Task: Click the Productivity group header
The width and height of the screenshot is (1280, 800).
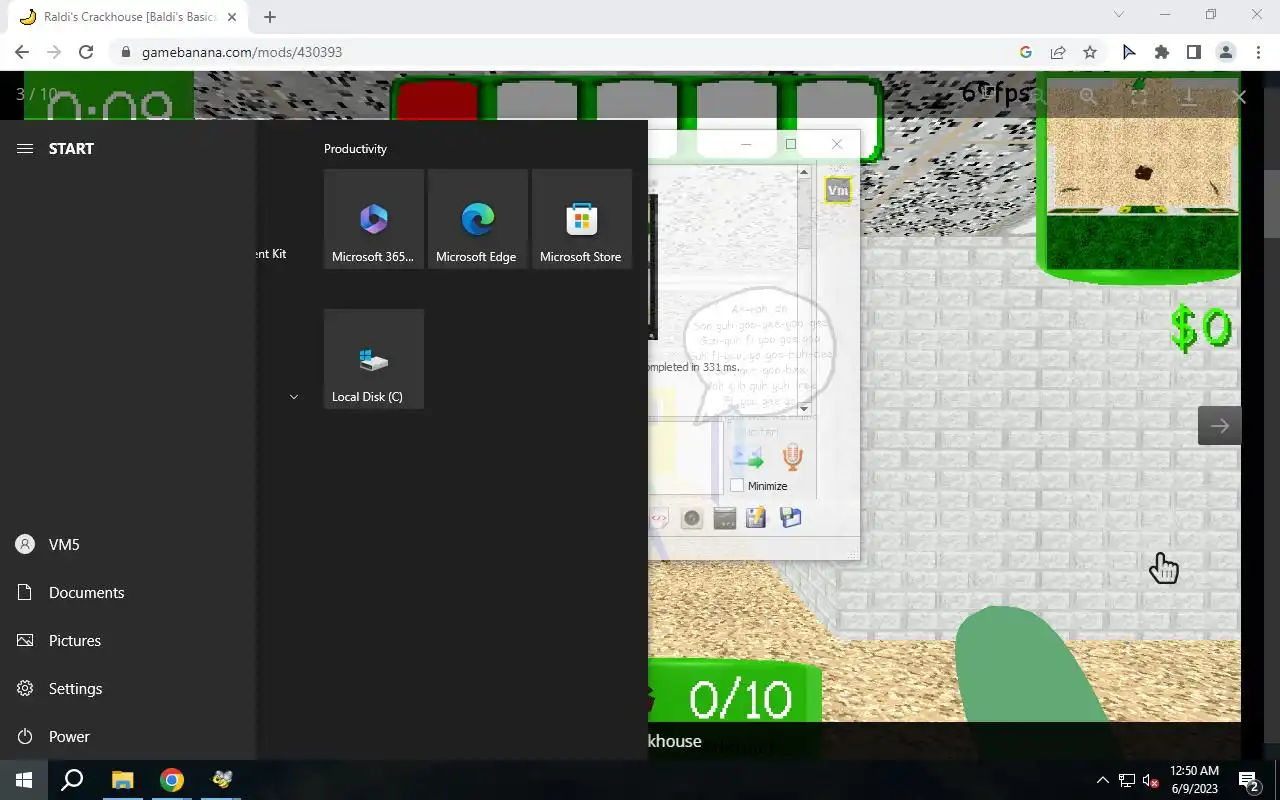Action: click(355, 149)
